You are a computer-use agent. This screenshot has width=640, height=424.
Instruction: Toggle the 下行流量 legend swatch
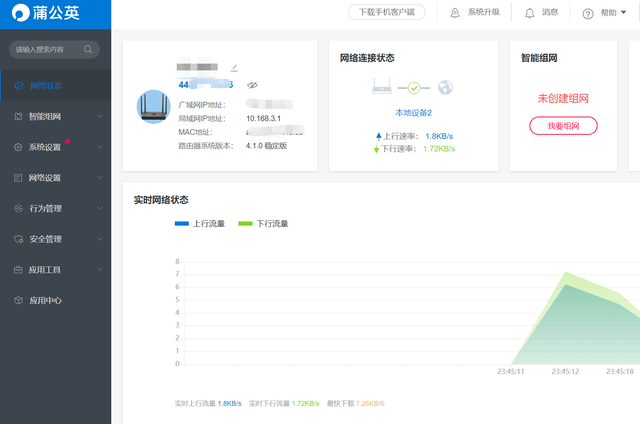point(245,223)
